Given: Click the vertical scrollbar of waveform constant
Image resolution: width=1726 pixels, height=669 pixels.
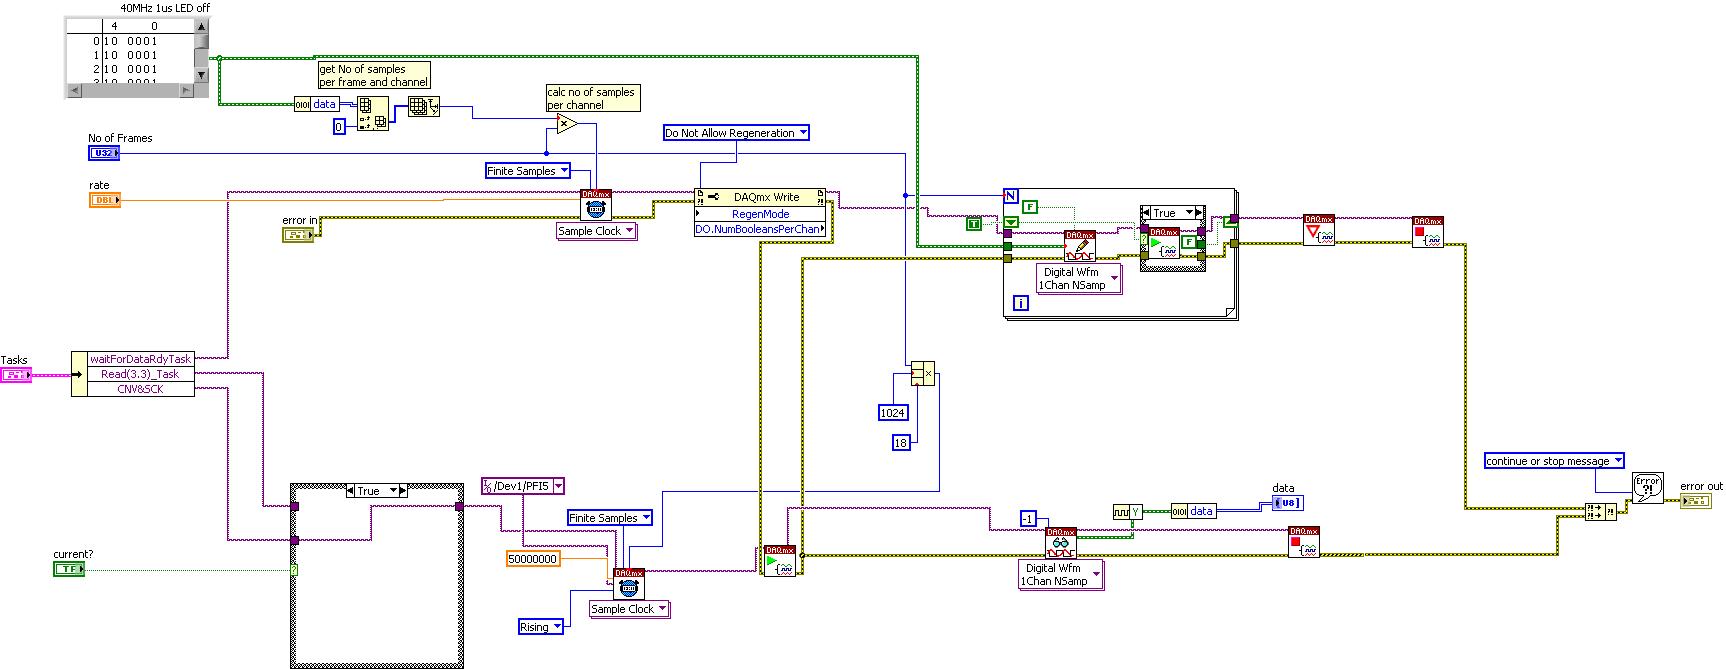Looking at the screenshot, I should 202,50.
